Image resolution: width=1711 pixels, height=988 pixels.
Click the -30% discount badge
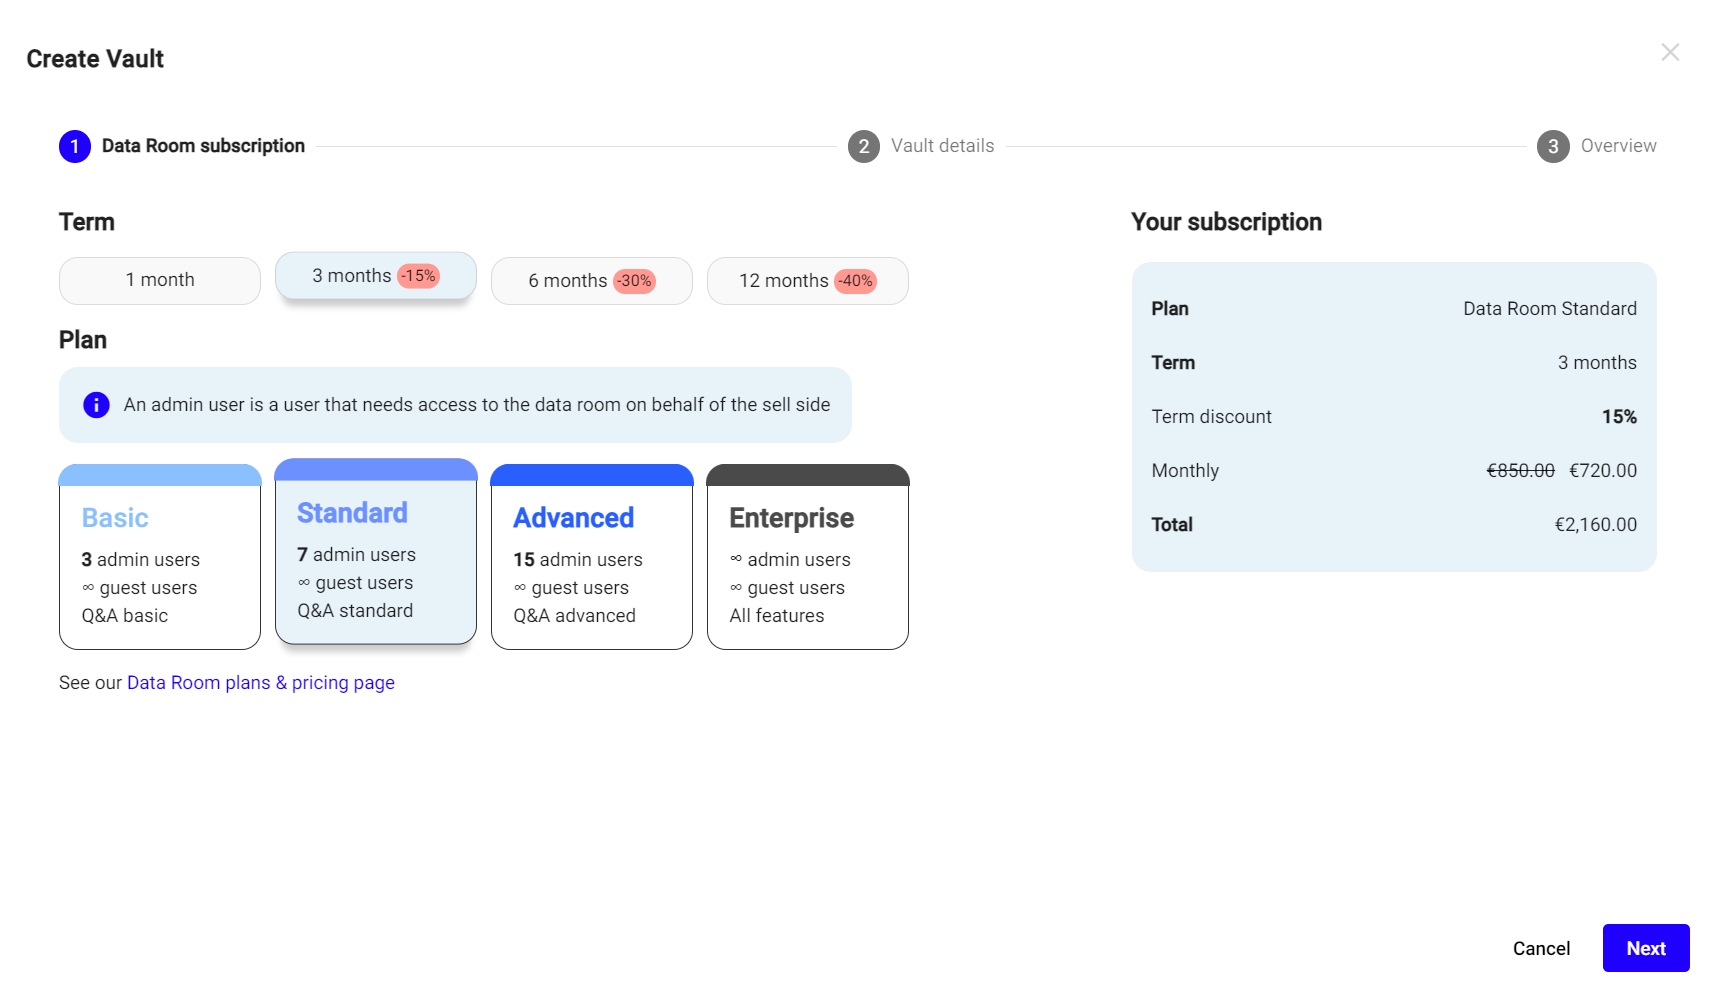(634, 281)
